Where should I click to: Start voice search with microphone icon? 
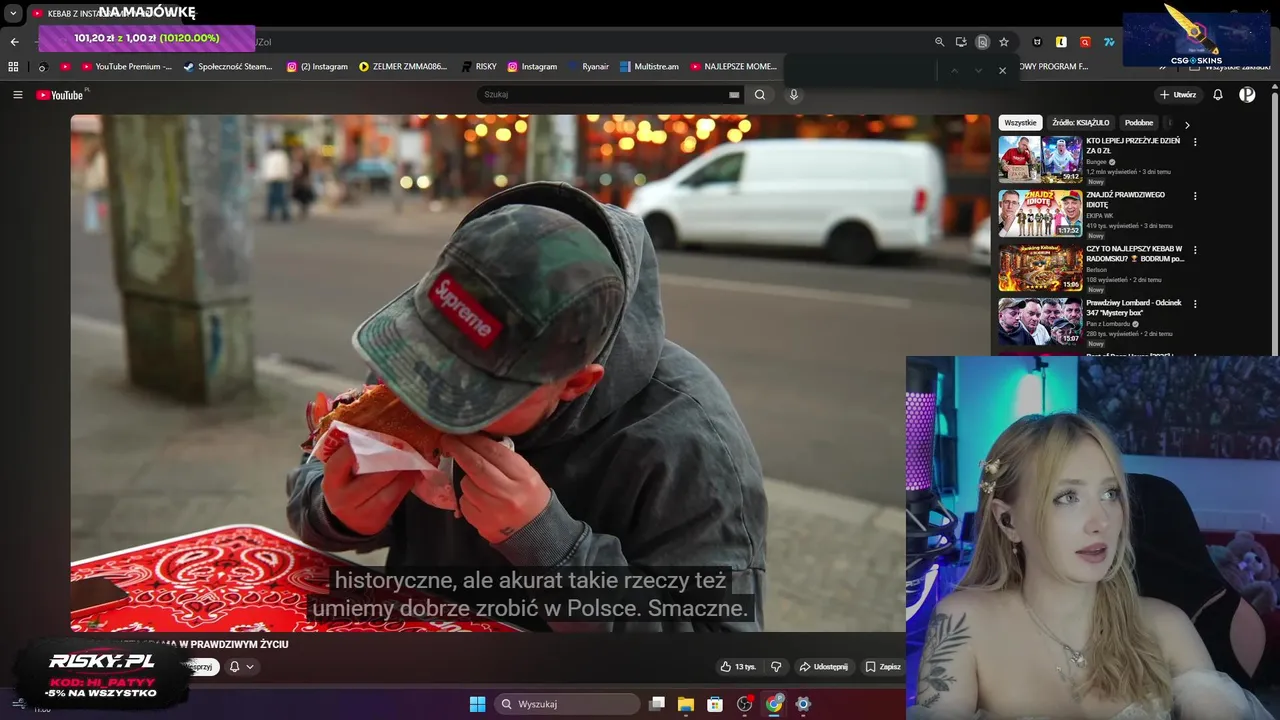(794, 95)
